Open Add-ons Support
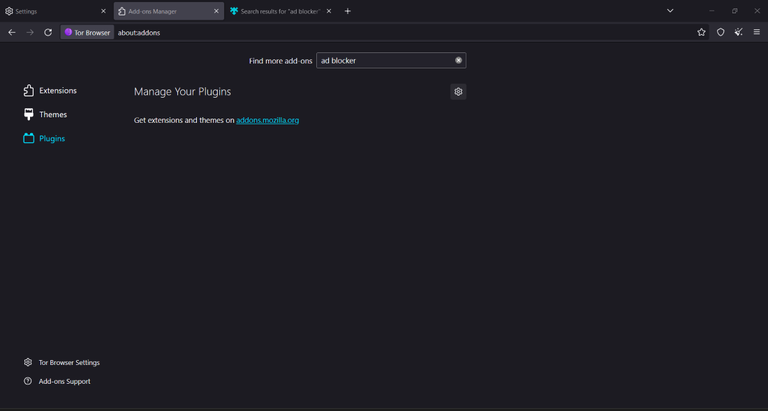 coord(57,381)
